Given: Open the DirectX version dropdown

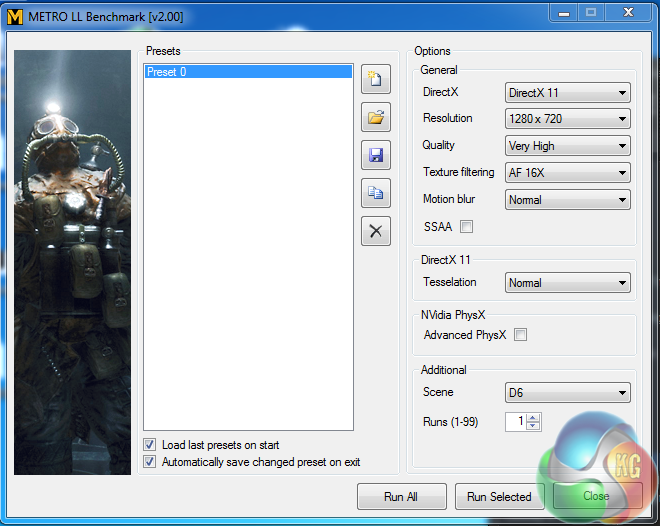Looking at the screenshot, I should click(567, 93).
